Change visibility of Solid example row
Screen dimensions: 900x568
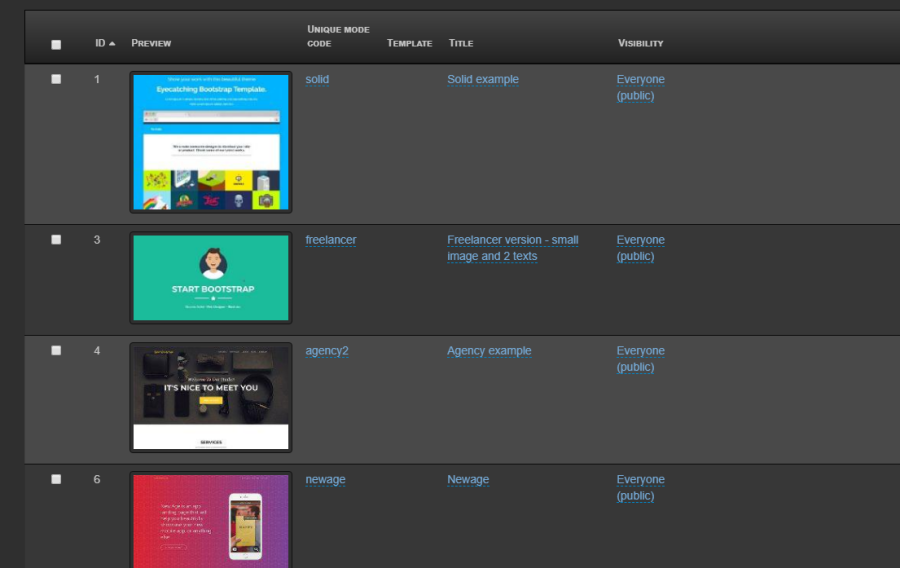(641, 87)
